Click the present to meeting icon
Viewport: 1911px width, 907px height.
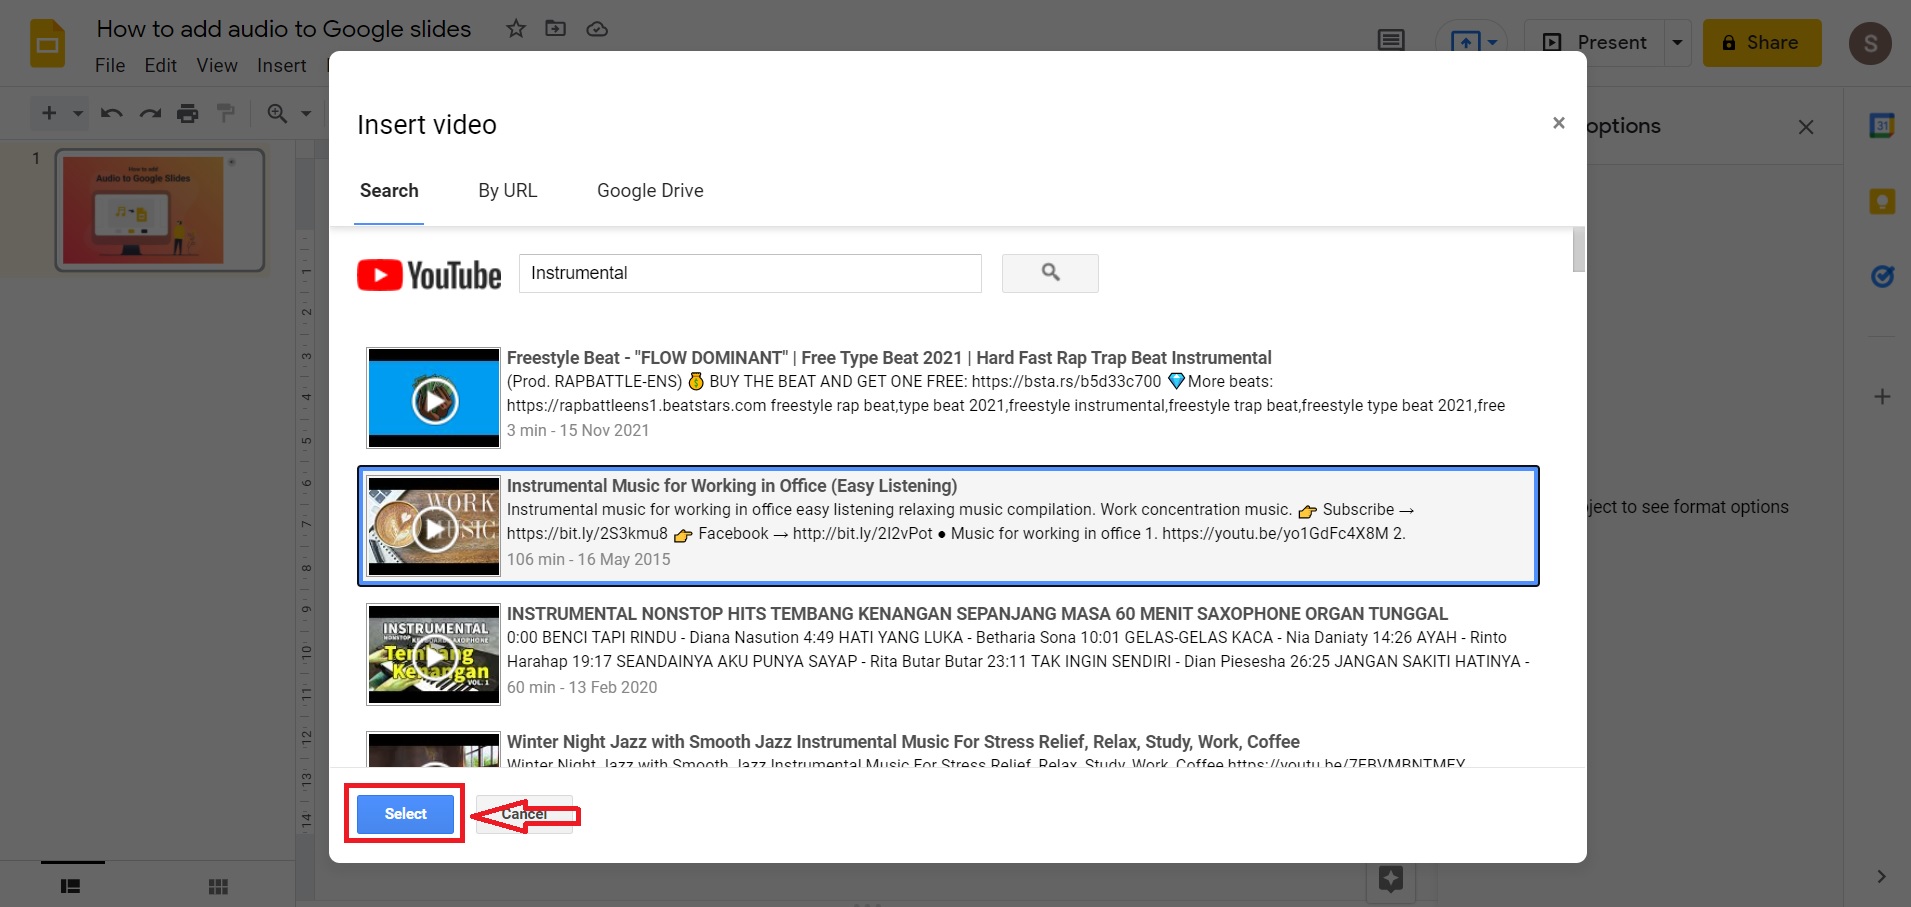point(1465,42)
